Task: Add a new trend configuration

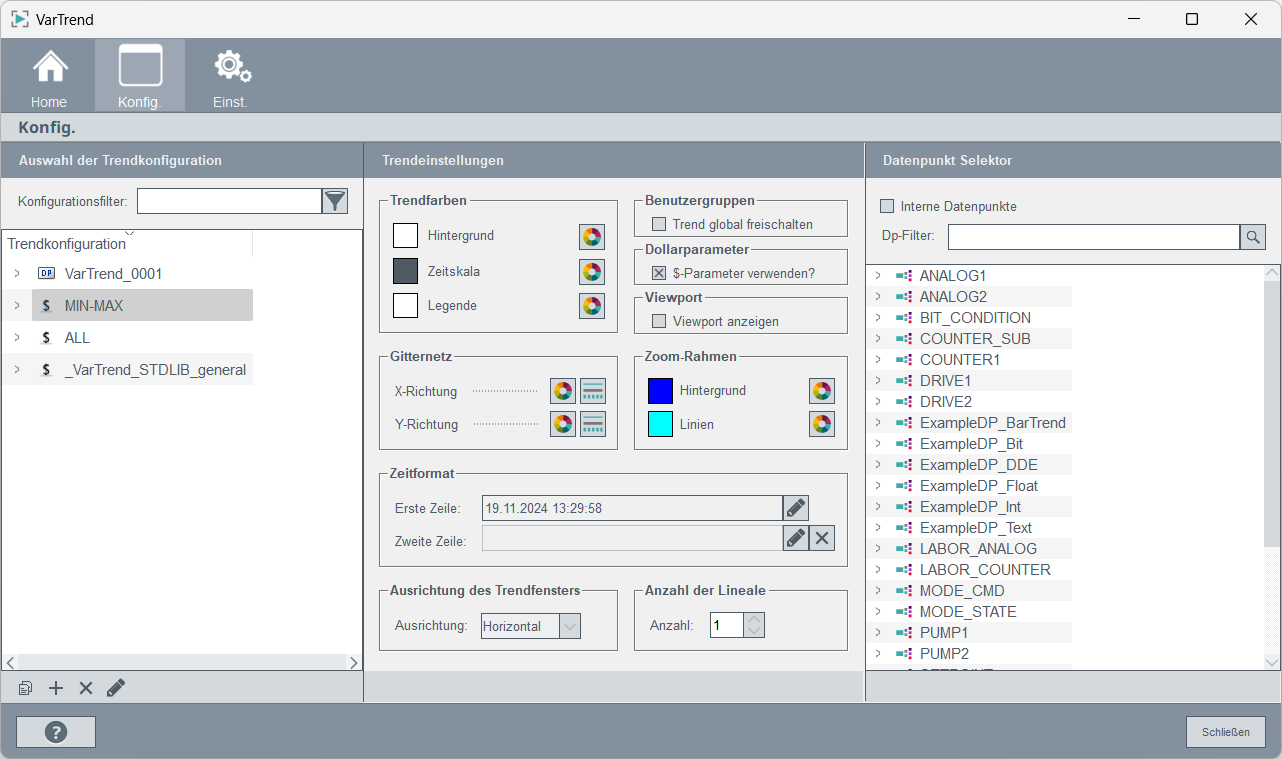Action: coord(56,688)
